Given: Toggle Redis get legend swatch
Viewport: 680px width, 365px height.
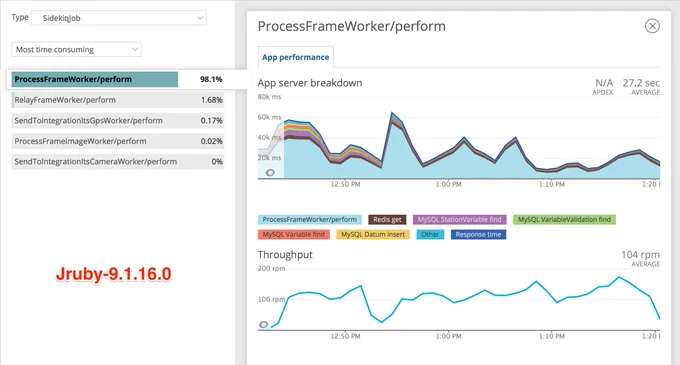Looking at the screenshot, I should click(x=387, y=219).
